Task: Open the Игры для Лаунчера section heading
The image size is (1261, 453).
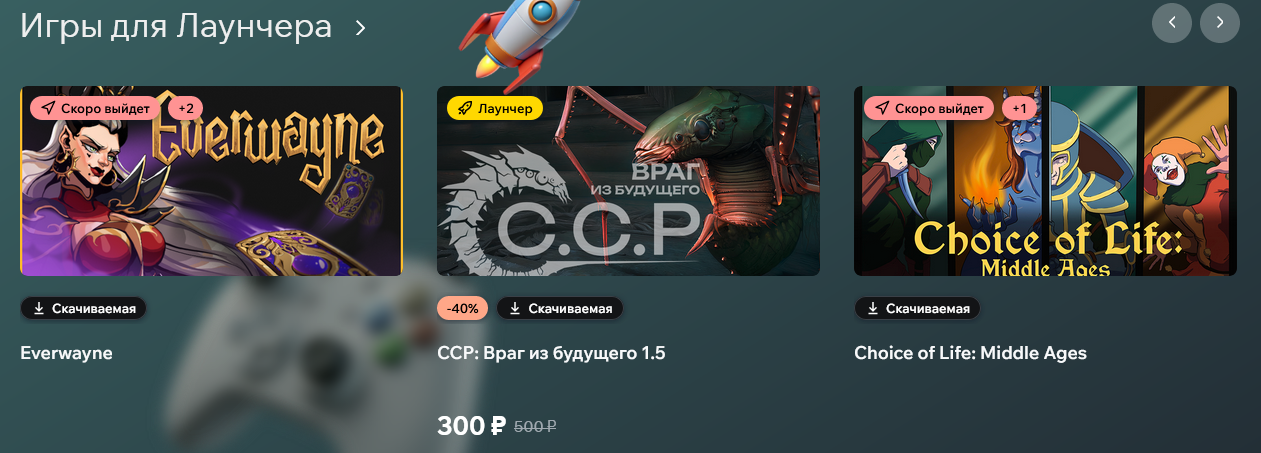Action: coord(176,26)
